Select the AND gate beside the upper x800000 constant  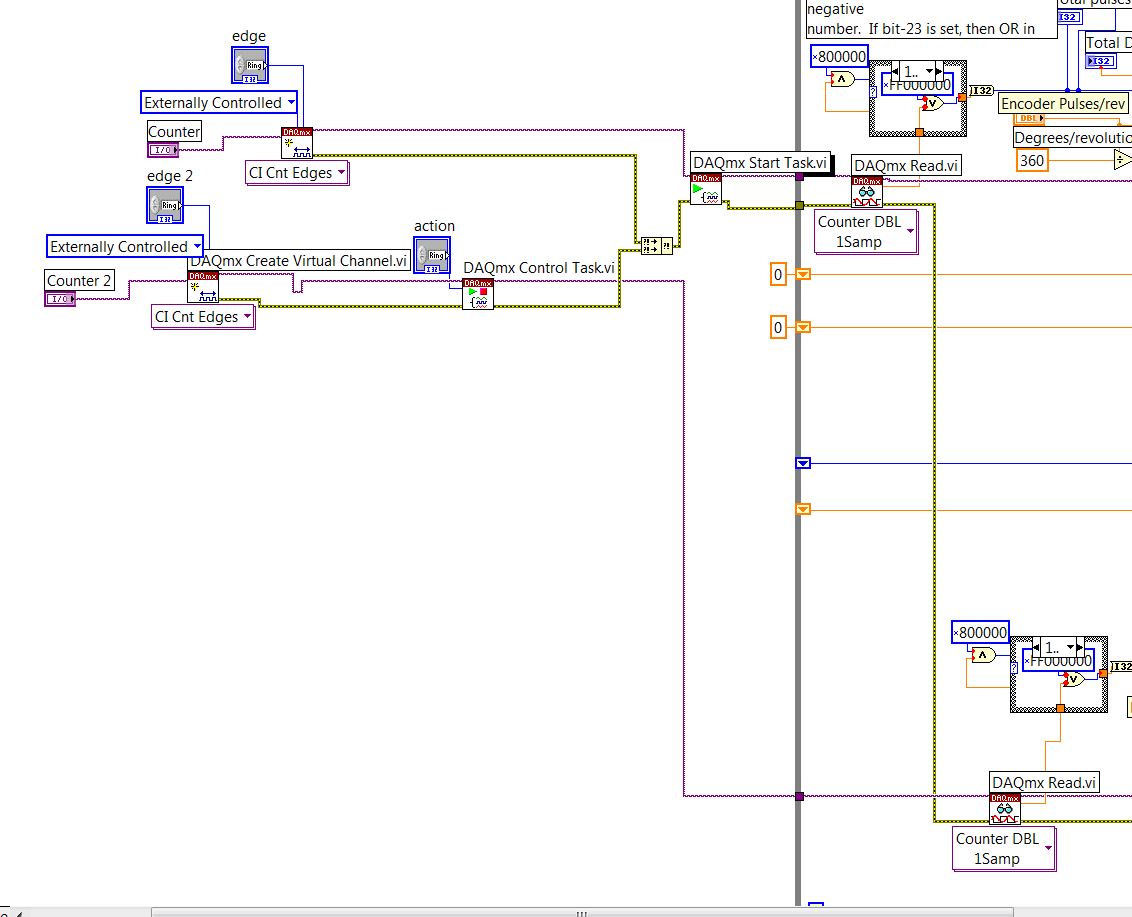click(842, 79)
